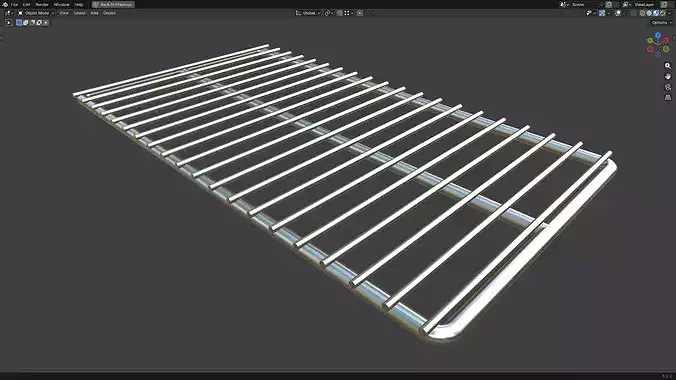Choose the Invert selection mode icon

39,22
